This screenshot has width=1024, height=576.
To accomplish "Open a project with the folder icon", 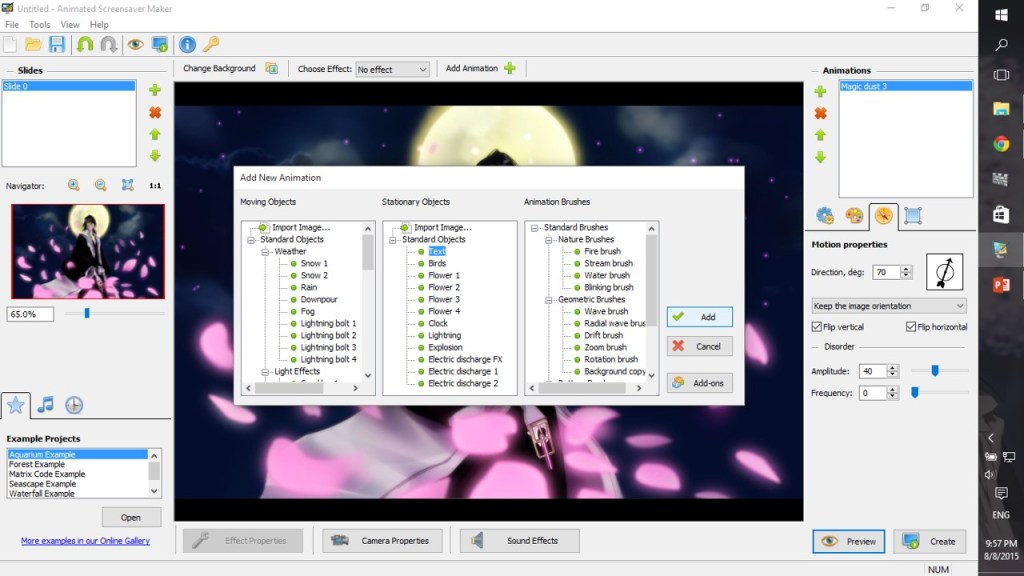I will pyautogui.click(x=33, y=44).
